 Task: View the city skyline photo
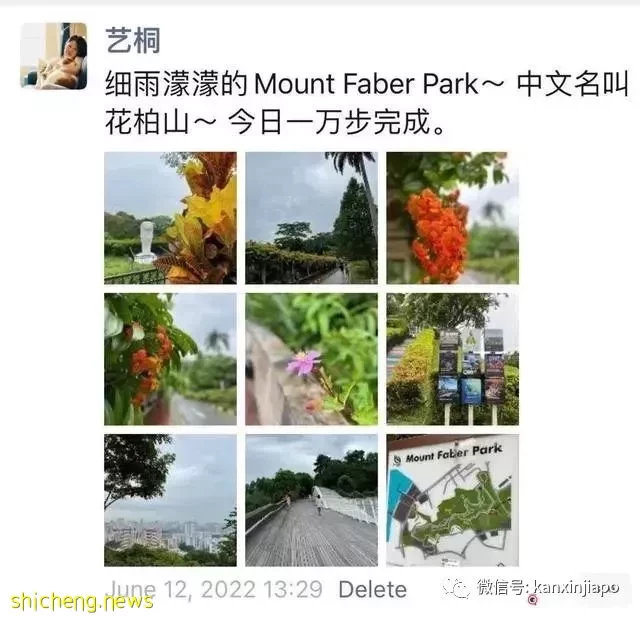click(170, 500)
